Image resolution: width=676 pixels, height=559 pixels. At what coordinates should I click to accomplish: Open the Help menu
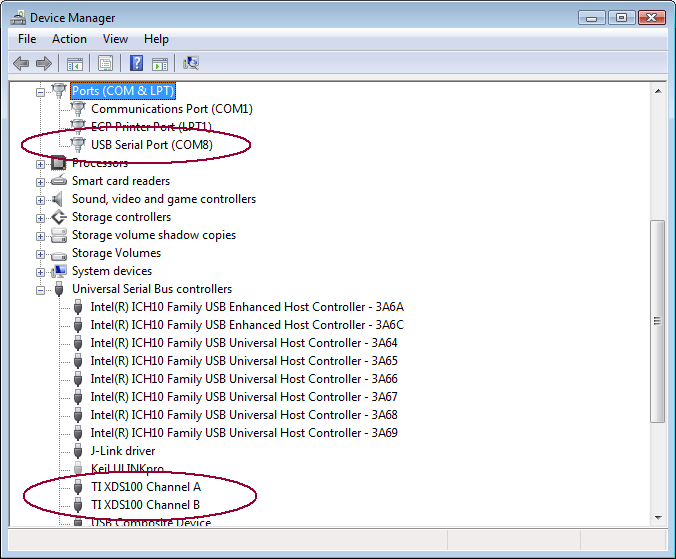click(x=156, y=39)
